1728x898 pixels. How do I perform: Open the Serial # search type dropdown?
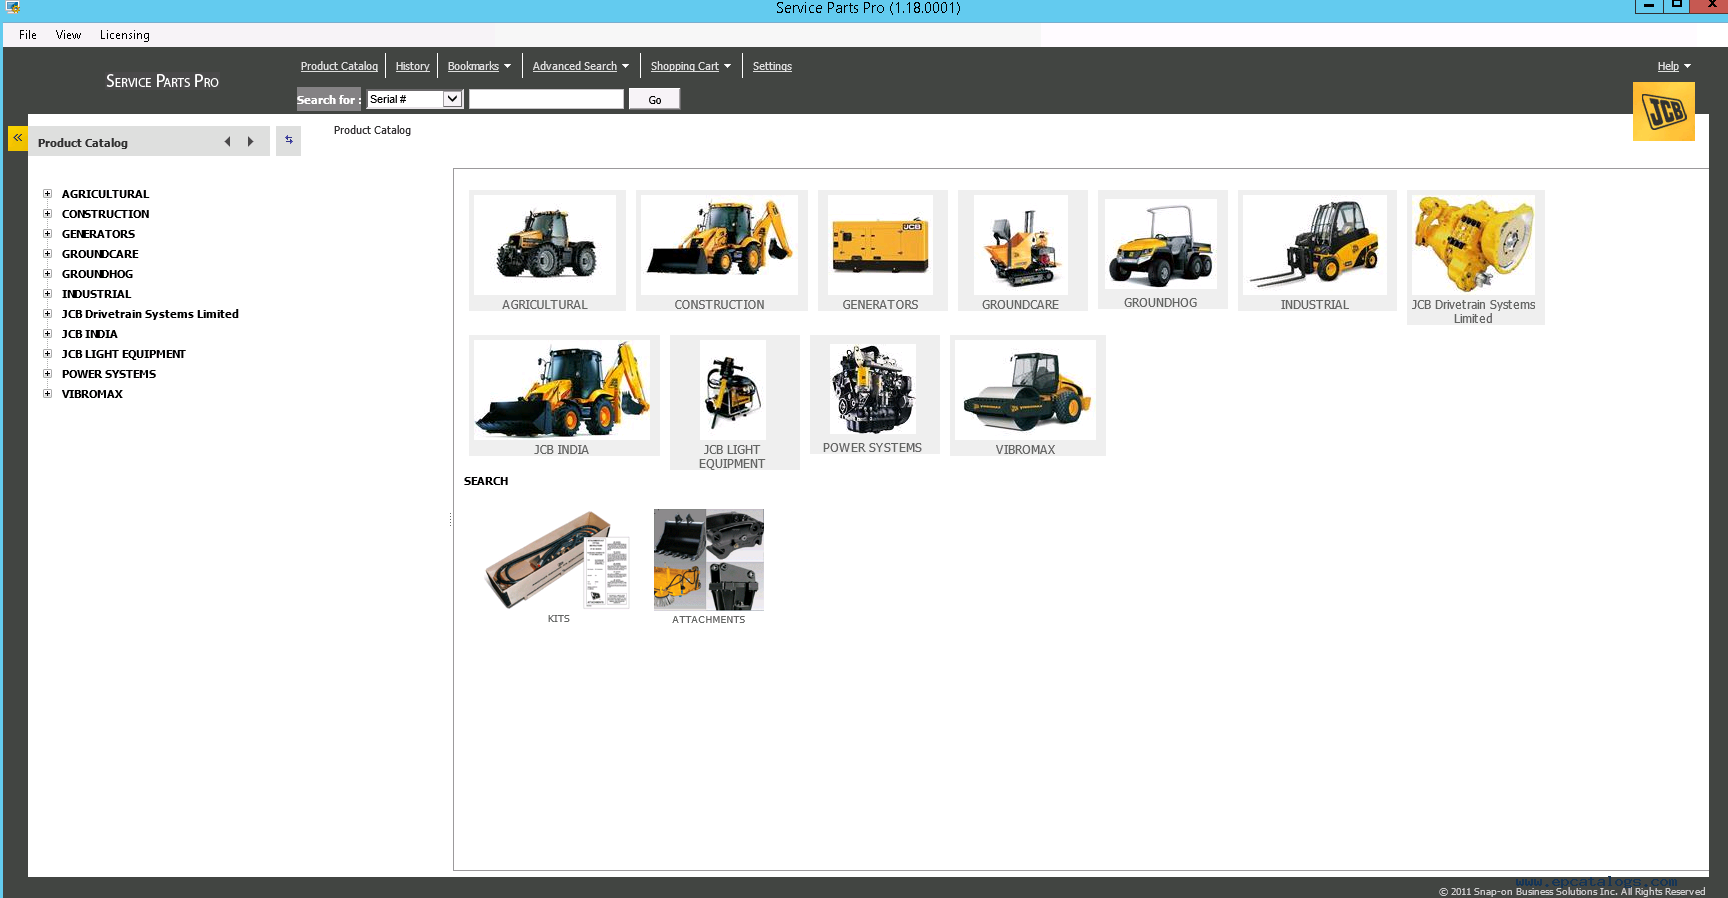(x=415, y=99)
